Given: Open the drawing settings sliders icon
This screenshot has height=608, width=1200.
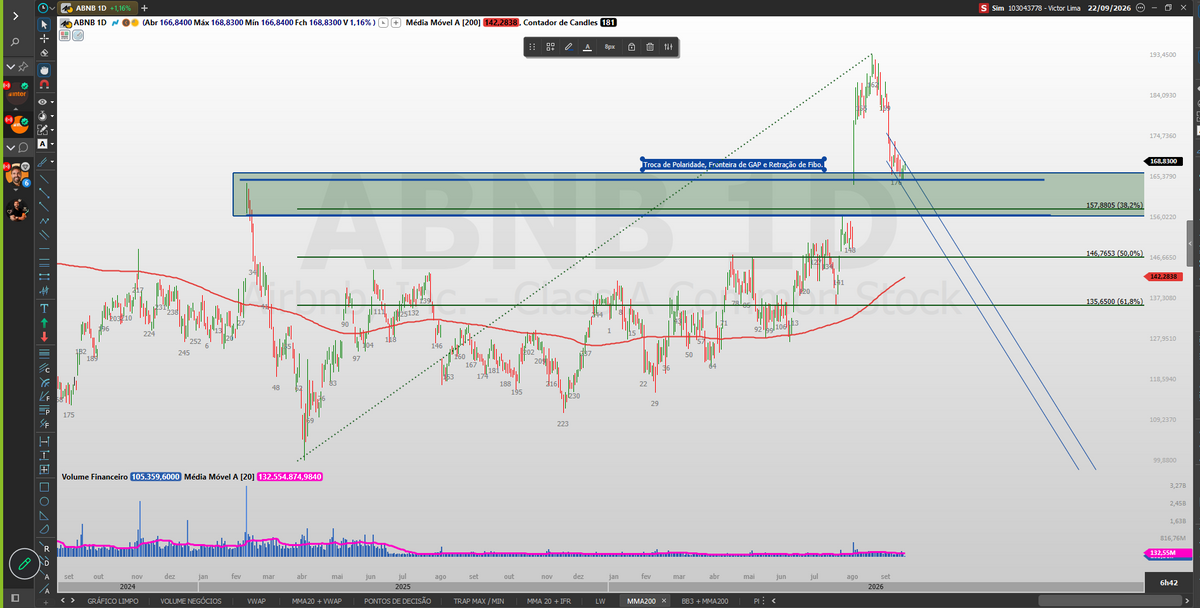Looking at the screenshot, I should click(668, 46).
